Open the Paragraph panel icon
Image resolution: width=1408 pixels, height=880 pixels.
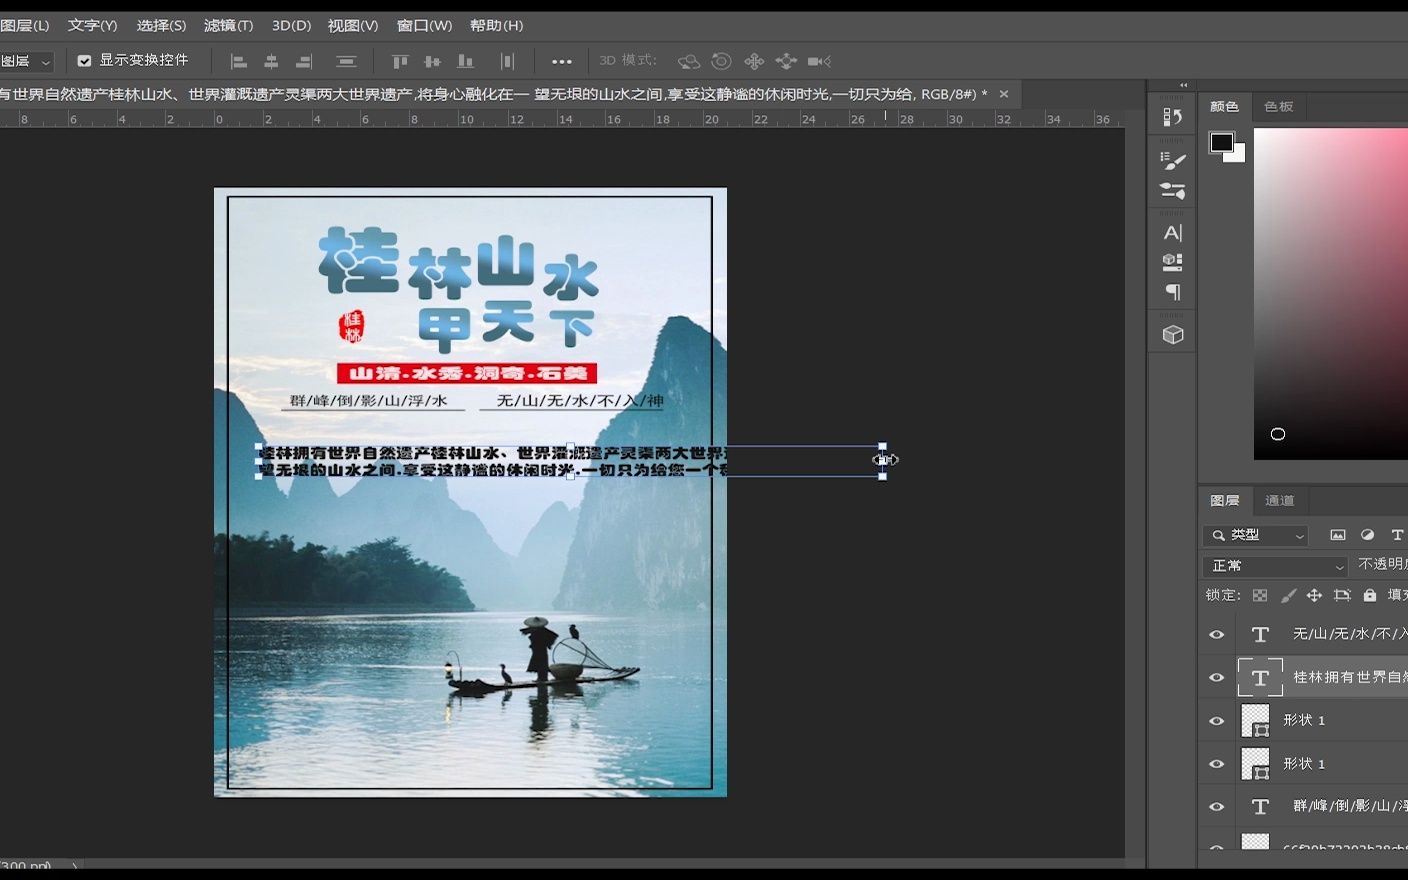1171,292
